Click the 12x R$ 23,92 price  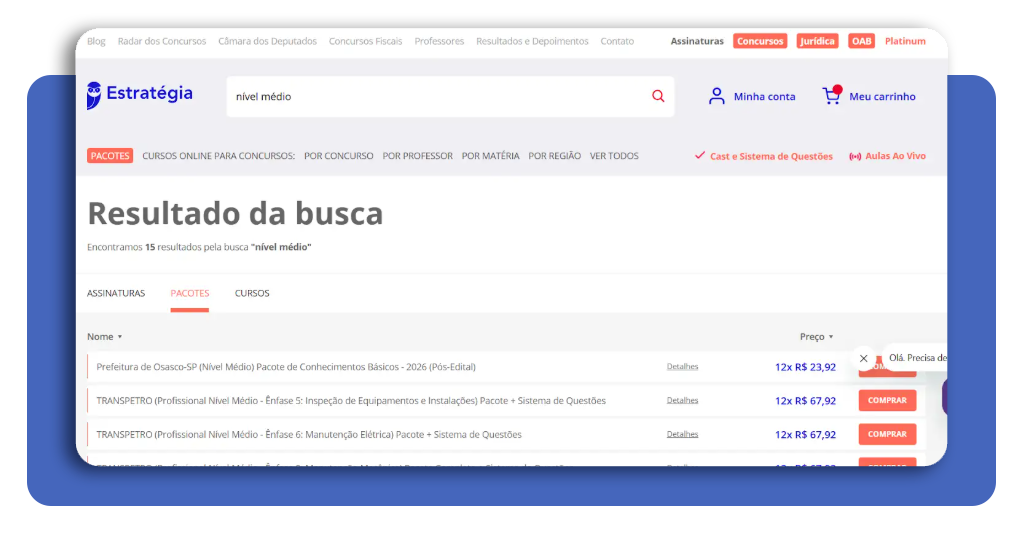[x=805, y=367]
